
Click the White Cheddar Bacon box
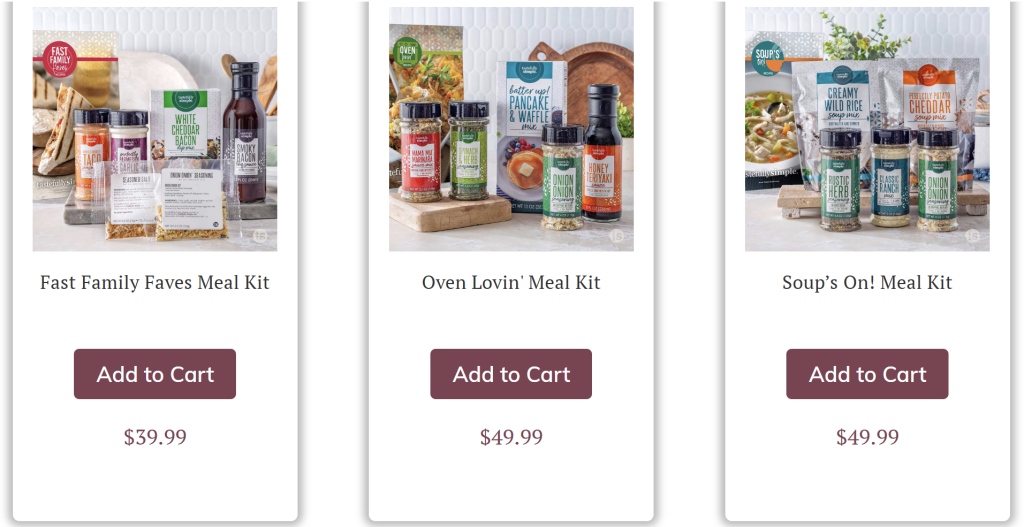pyautogui.click(x=185, y=124)
